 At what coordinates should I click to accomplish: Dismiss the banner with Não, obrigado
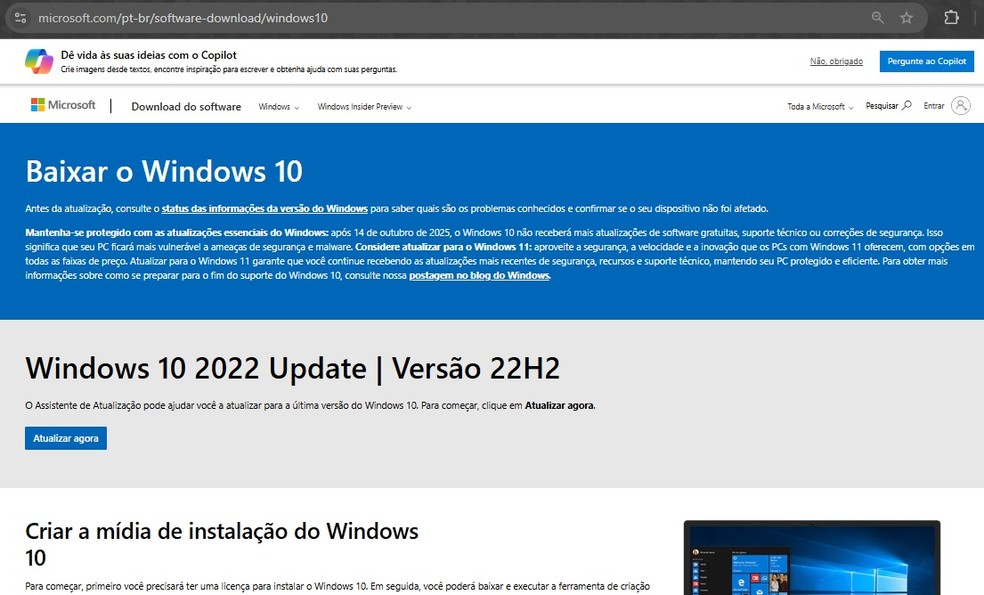[836, 61]
